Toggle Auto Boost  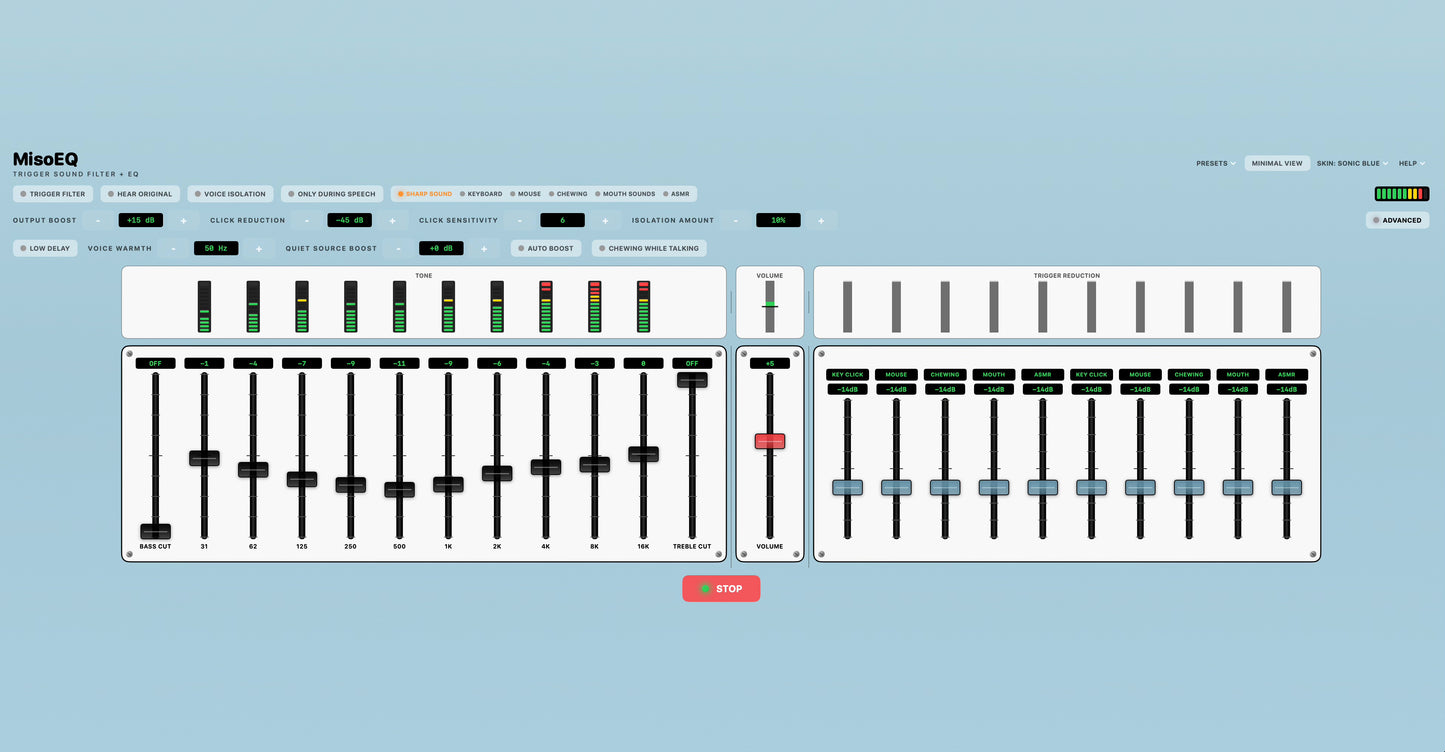tap(547, 248)
